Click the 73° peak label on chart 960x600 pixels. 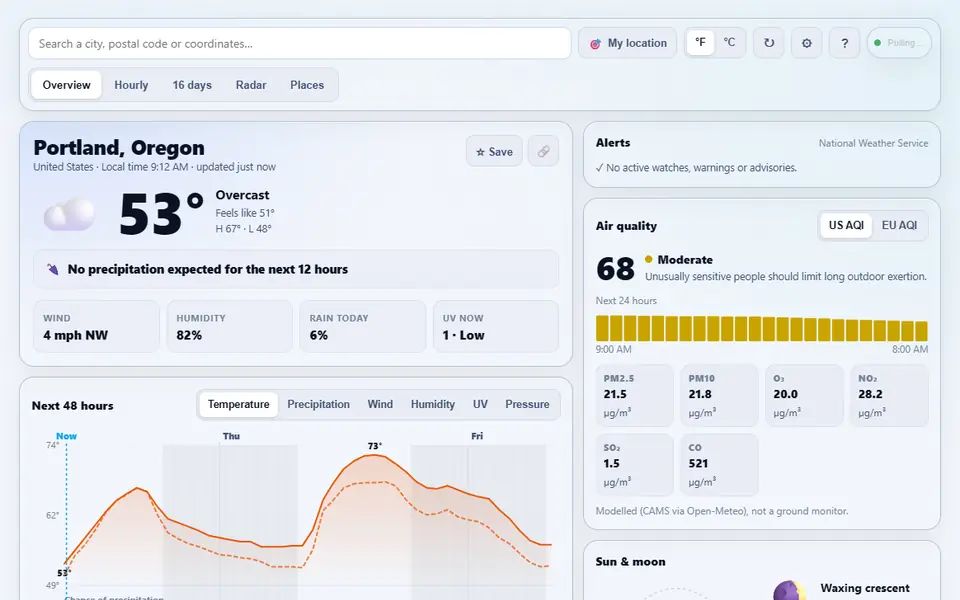(375, 446)
